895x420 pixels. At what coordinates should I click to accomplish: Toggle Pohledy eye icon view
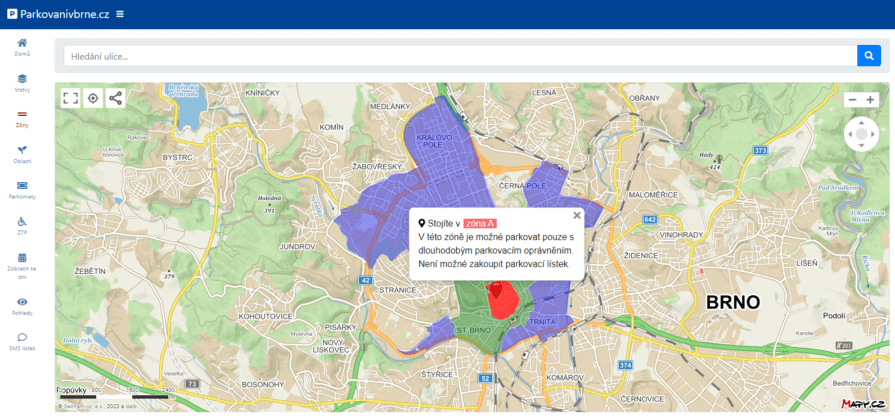[x=22, y=305]
